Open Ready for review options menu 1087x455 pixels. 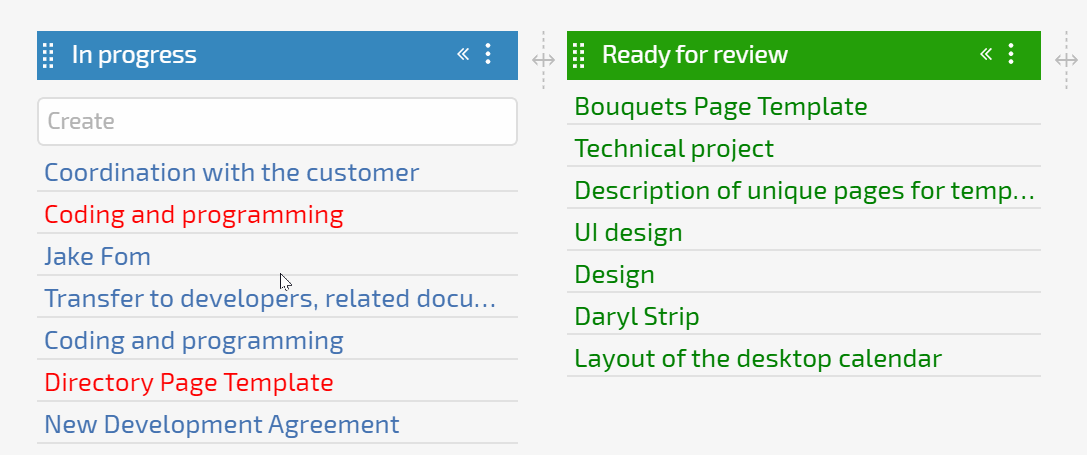click(x=1011, y=54)
